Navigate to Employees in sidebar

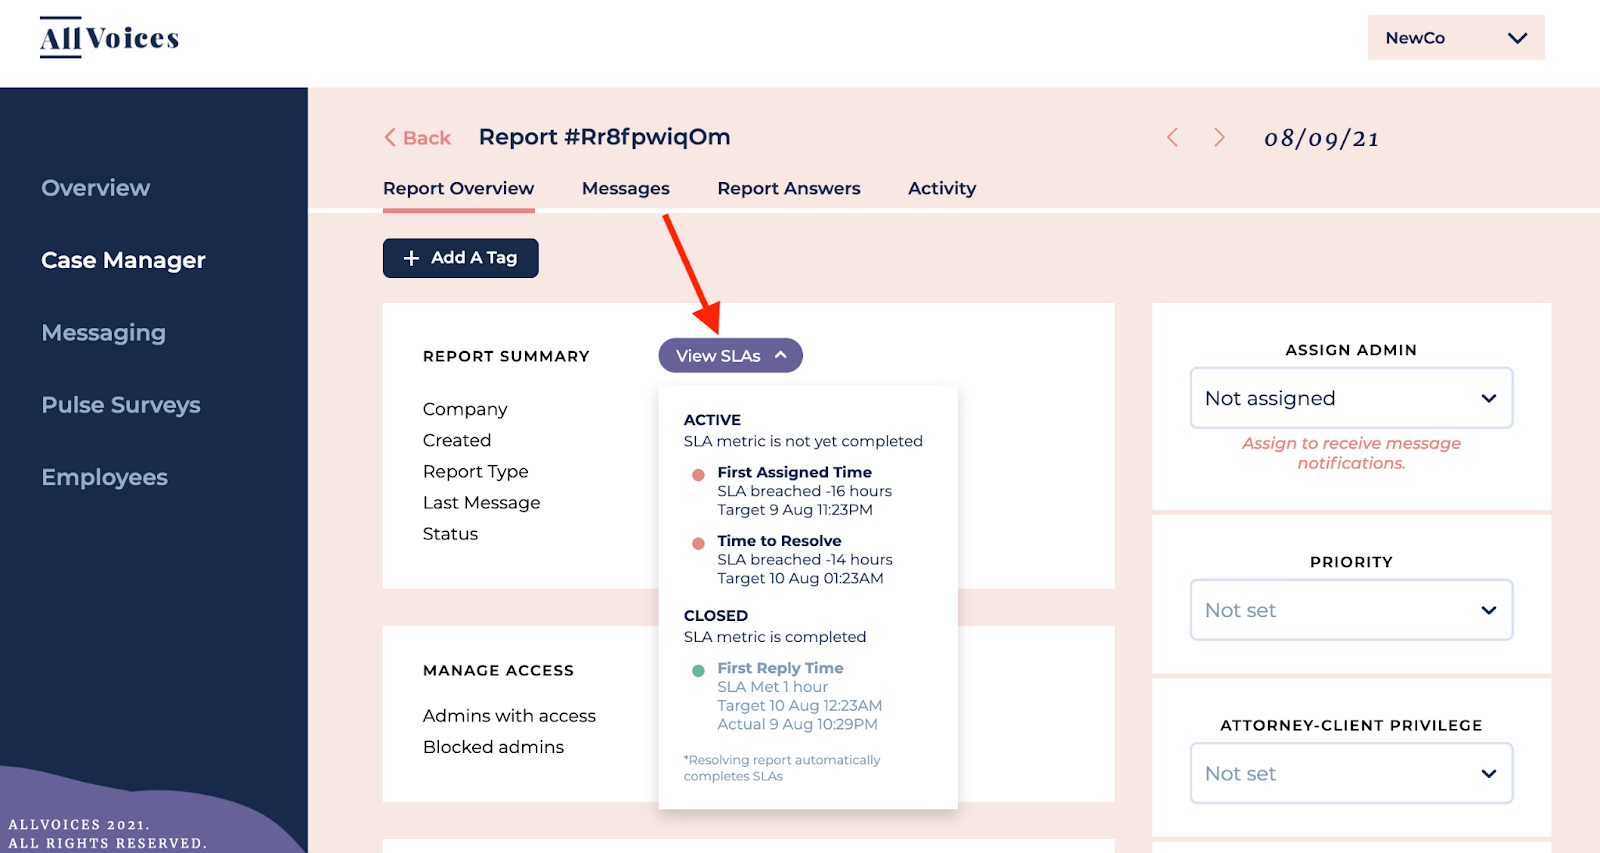tap(105, 477)
